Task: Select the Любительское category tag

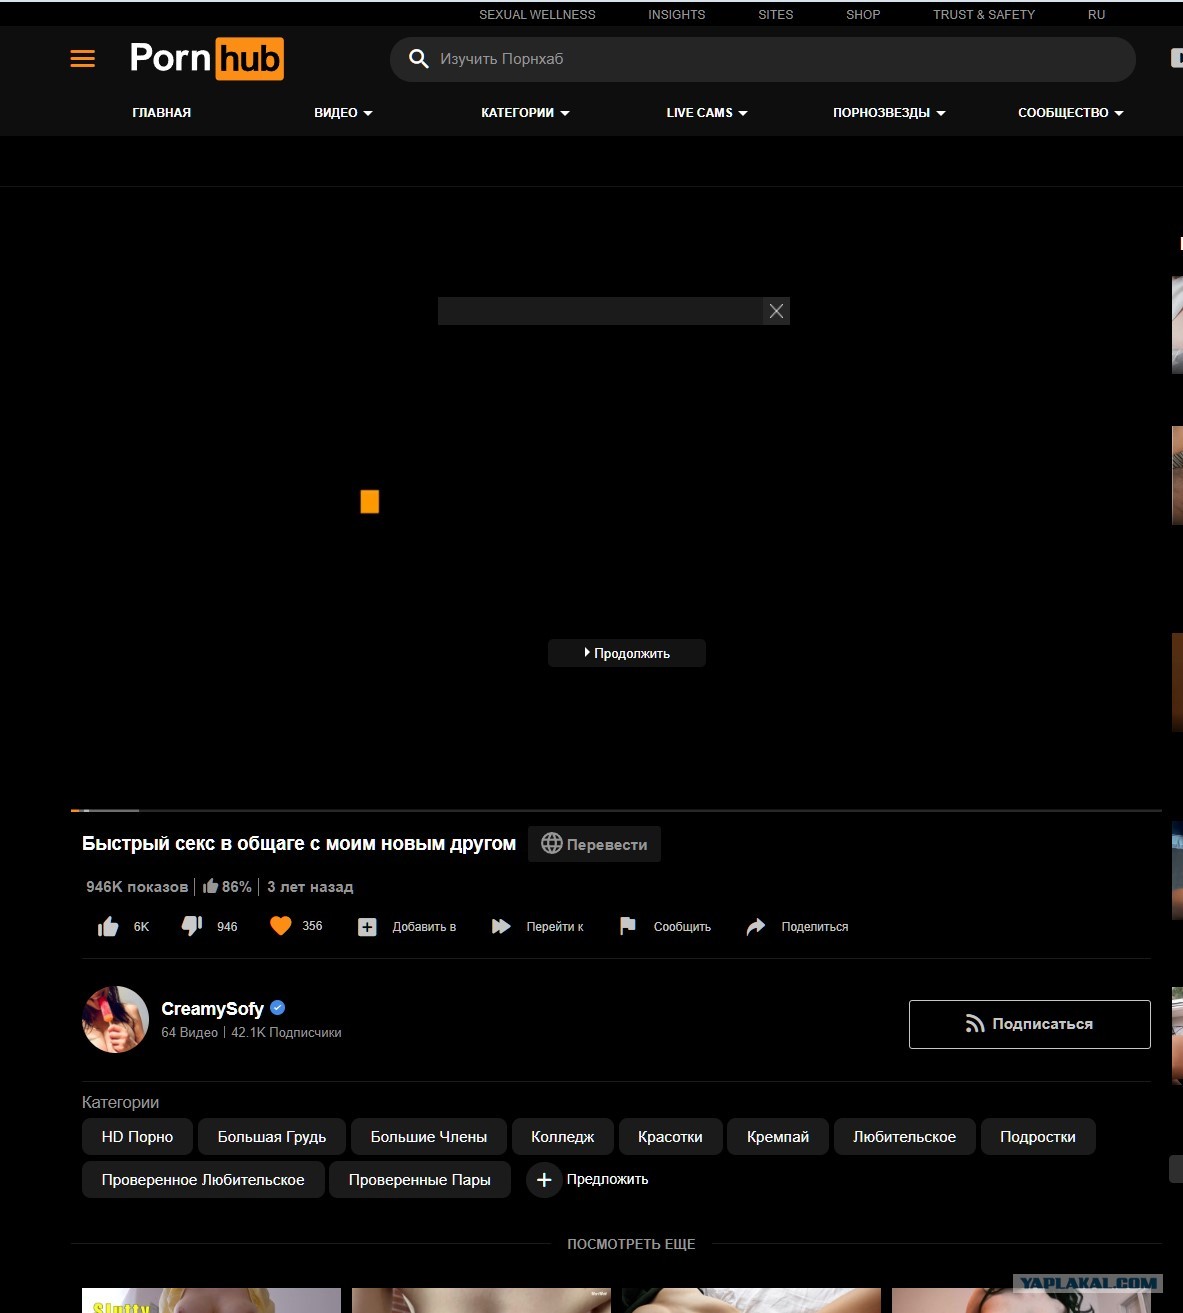Action: (x=904, y=1137)
